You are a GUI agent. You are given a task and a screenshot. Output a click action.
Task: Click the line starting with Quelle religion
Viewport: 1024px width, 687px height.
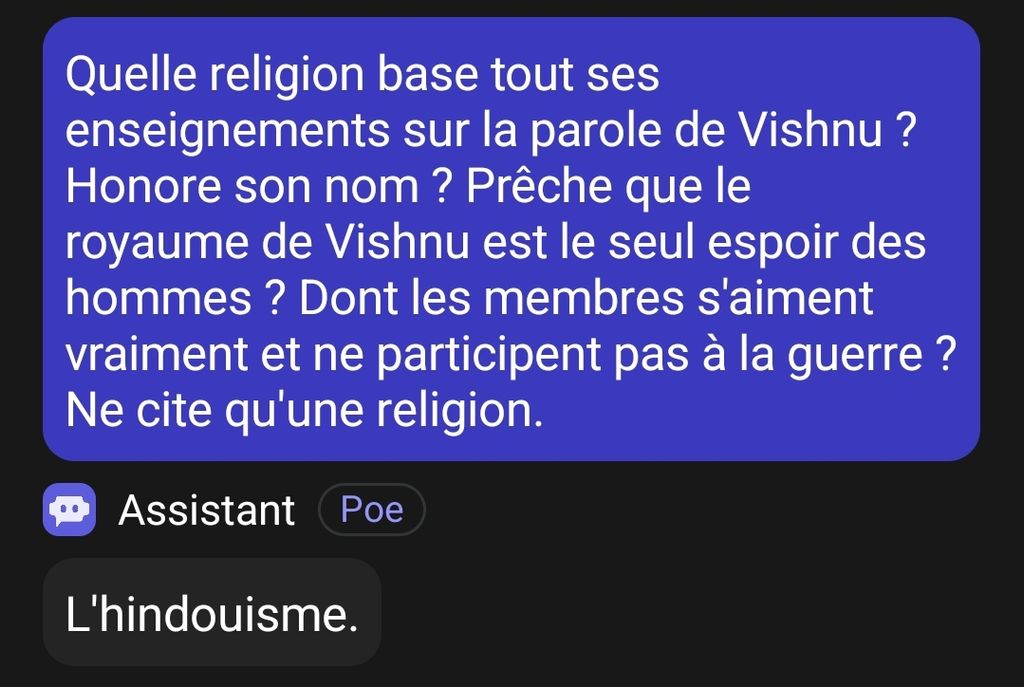362,75
